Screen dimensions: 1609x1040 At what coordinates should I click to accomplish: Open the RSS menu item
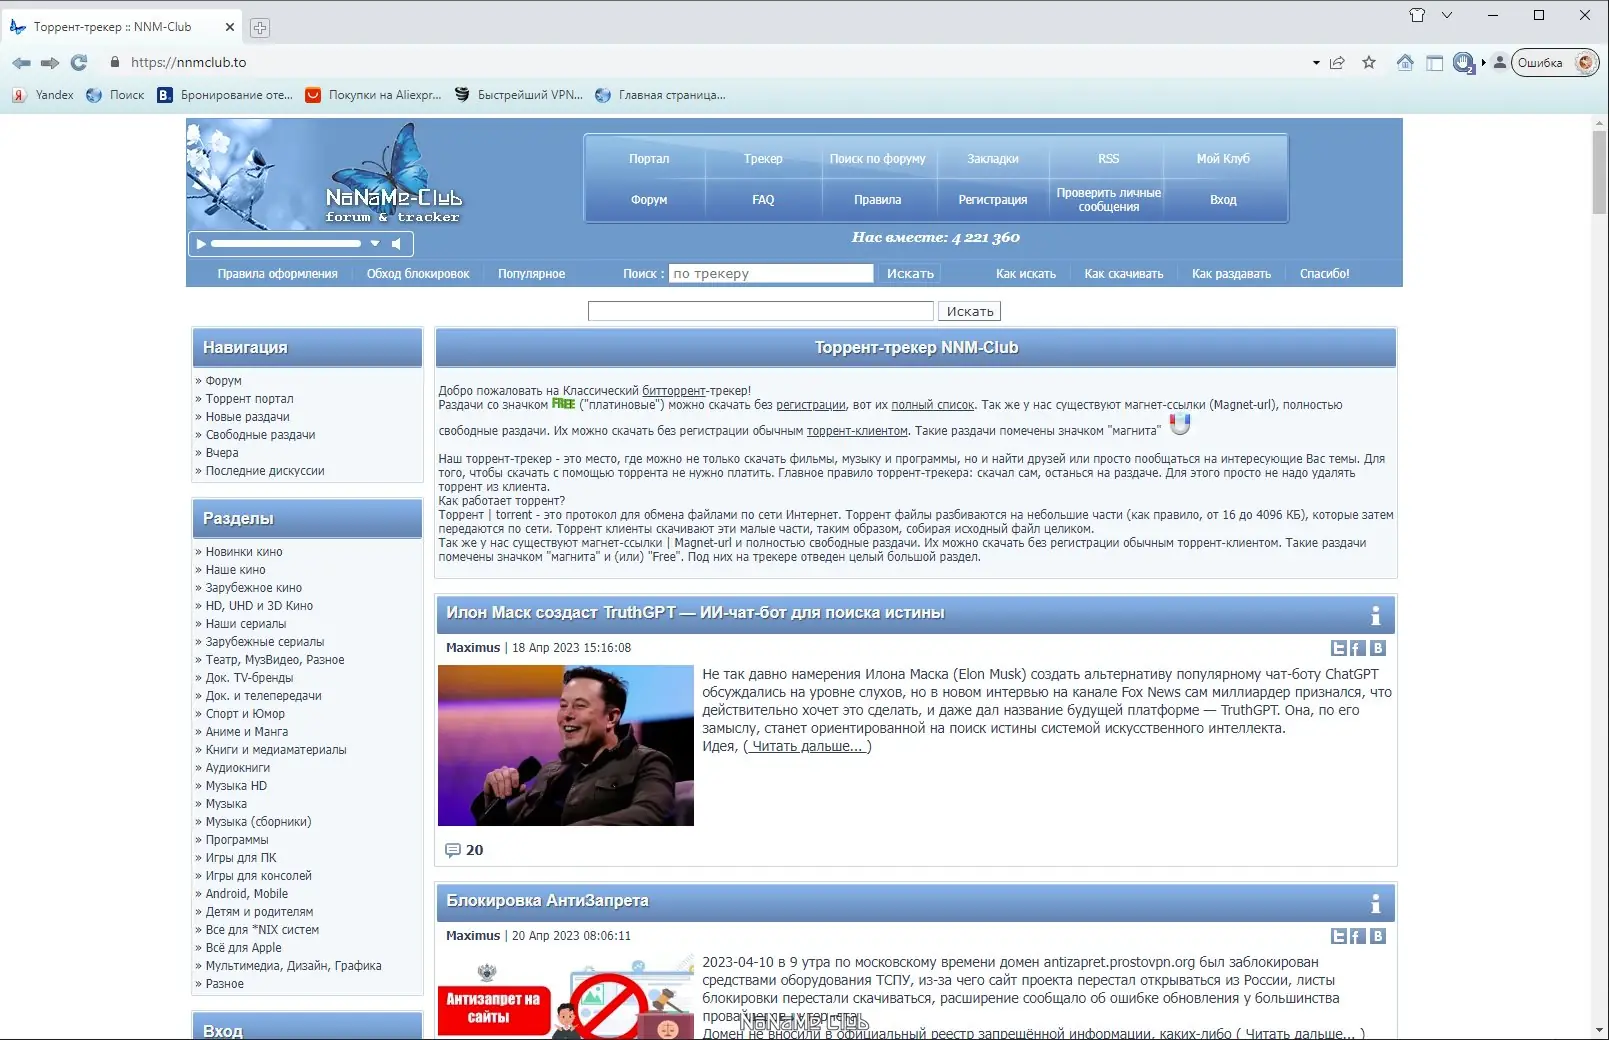(x=1108, y=158)
